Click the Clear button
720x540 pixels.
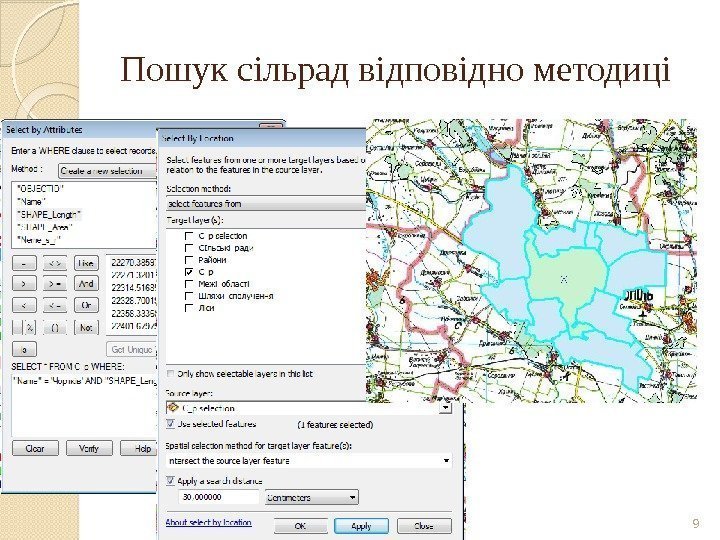(x=35, y=448)
